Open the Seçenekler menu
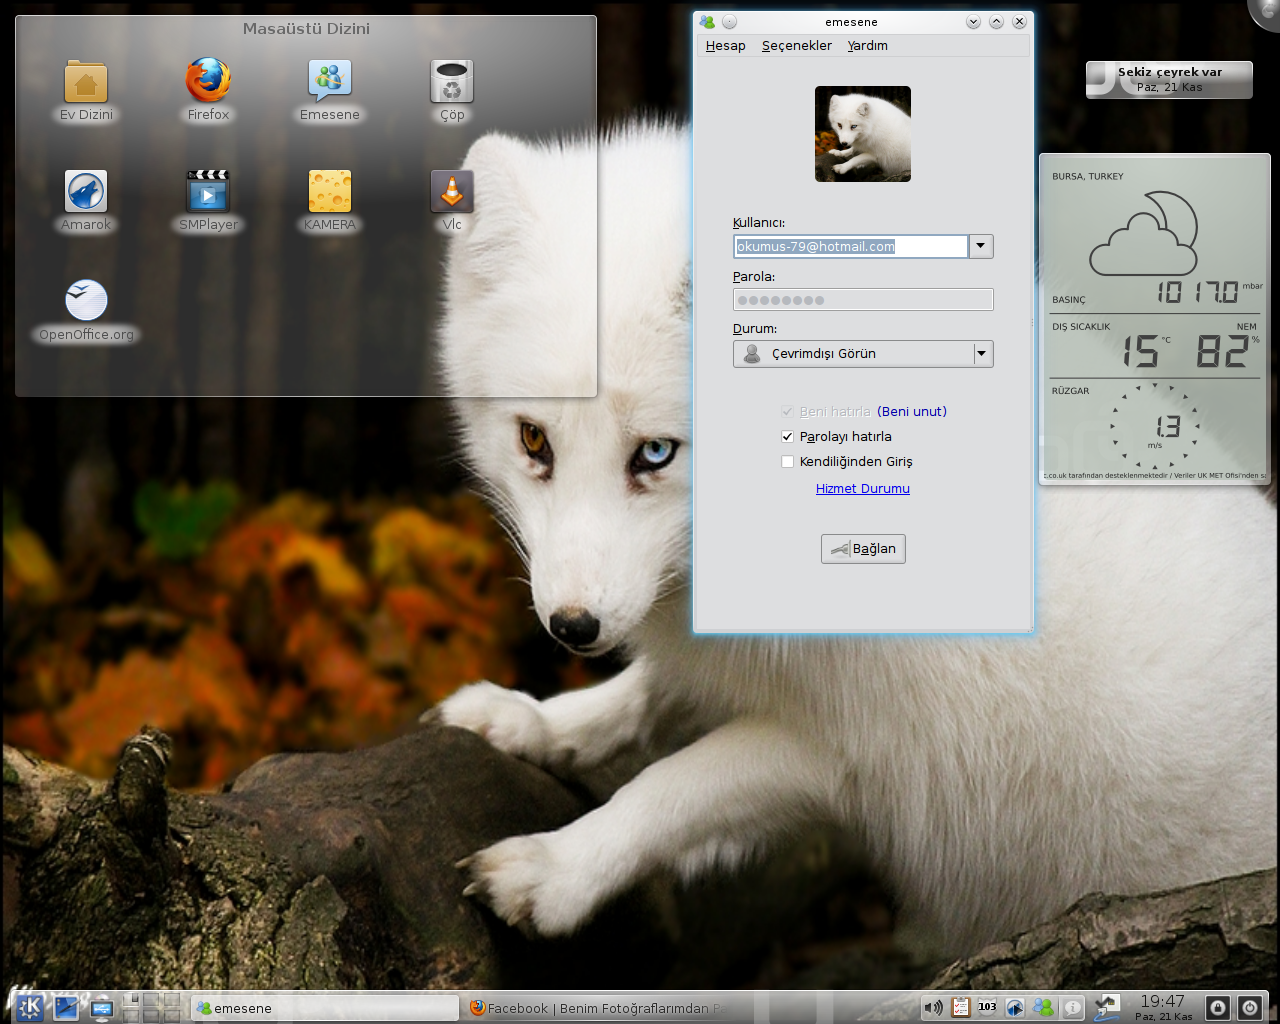Viewport: 1280px width, 1024px height. tap(796, 46)
